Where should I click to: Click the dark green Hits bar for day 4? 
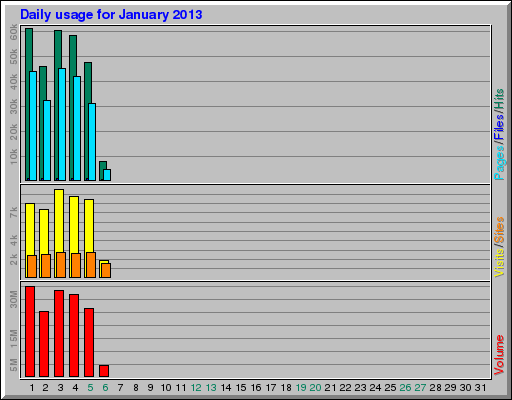coord(73,108)
